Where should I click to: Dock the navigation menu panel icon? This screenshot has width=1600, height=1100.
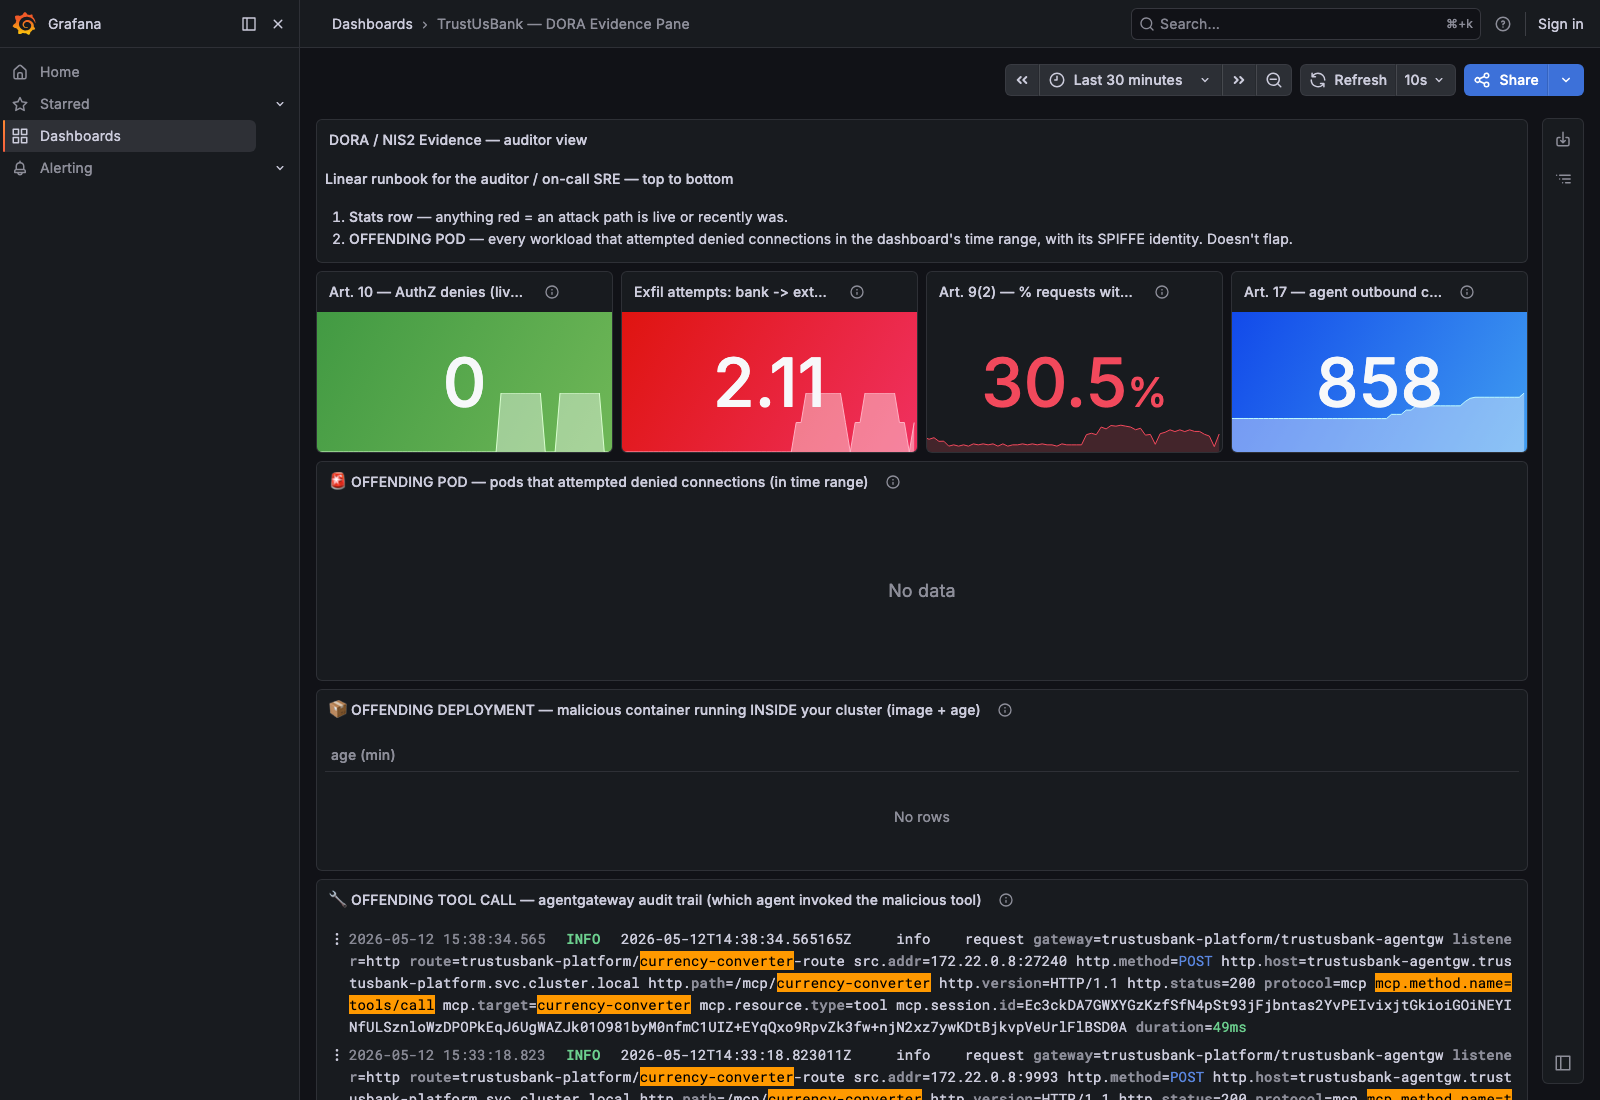tap(249, 24)
